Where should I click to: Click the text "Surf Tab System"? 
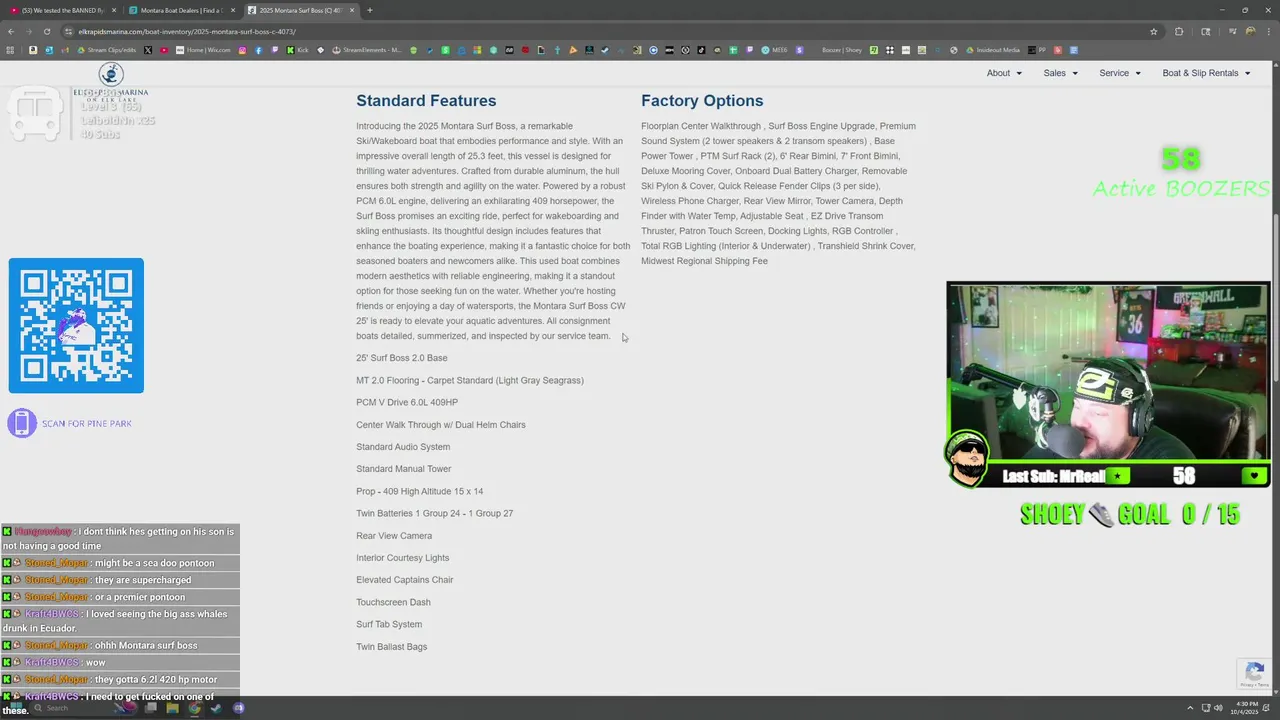tap(389, 624)
